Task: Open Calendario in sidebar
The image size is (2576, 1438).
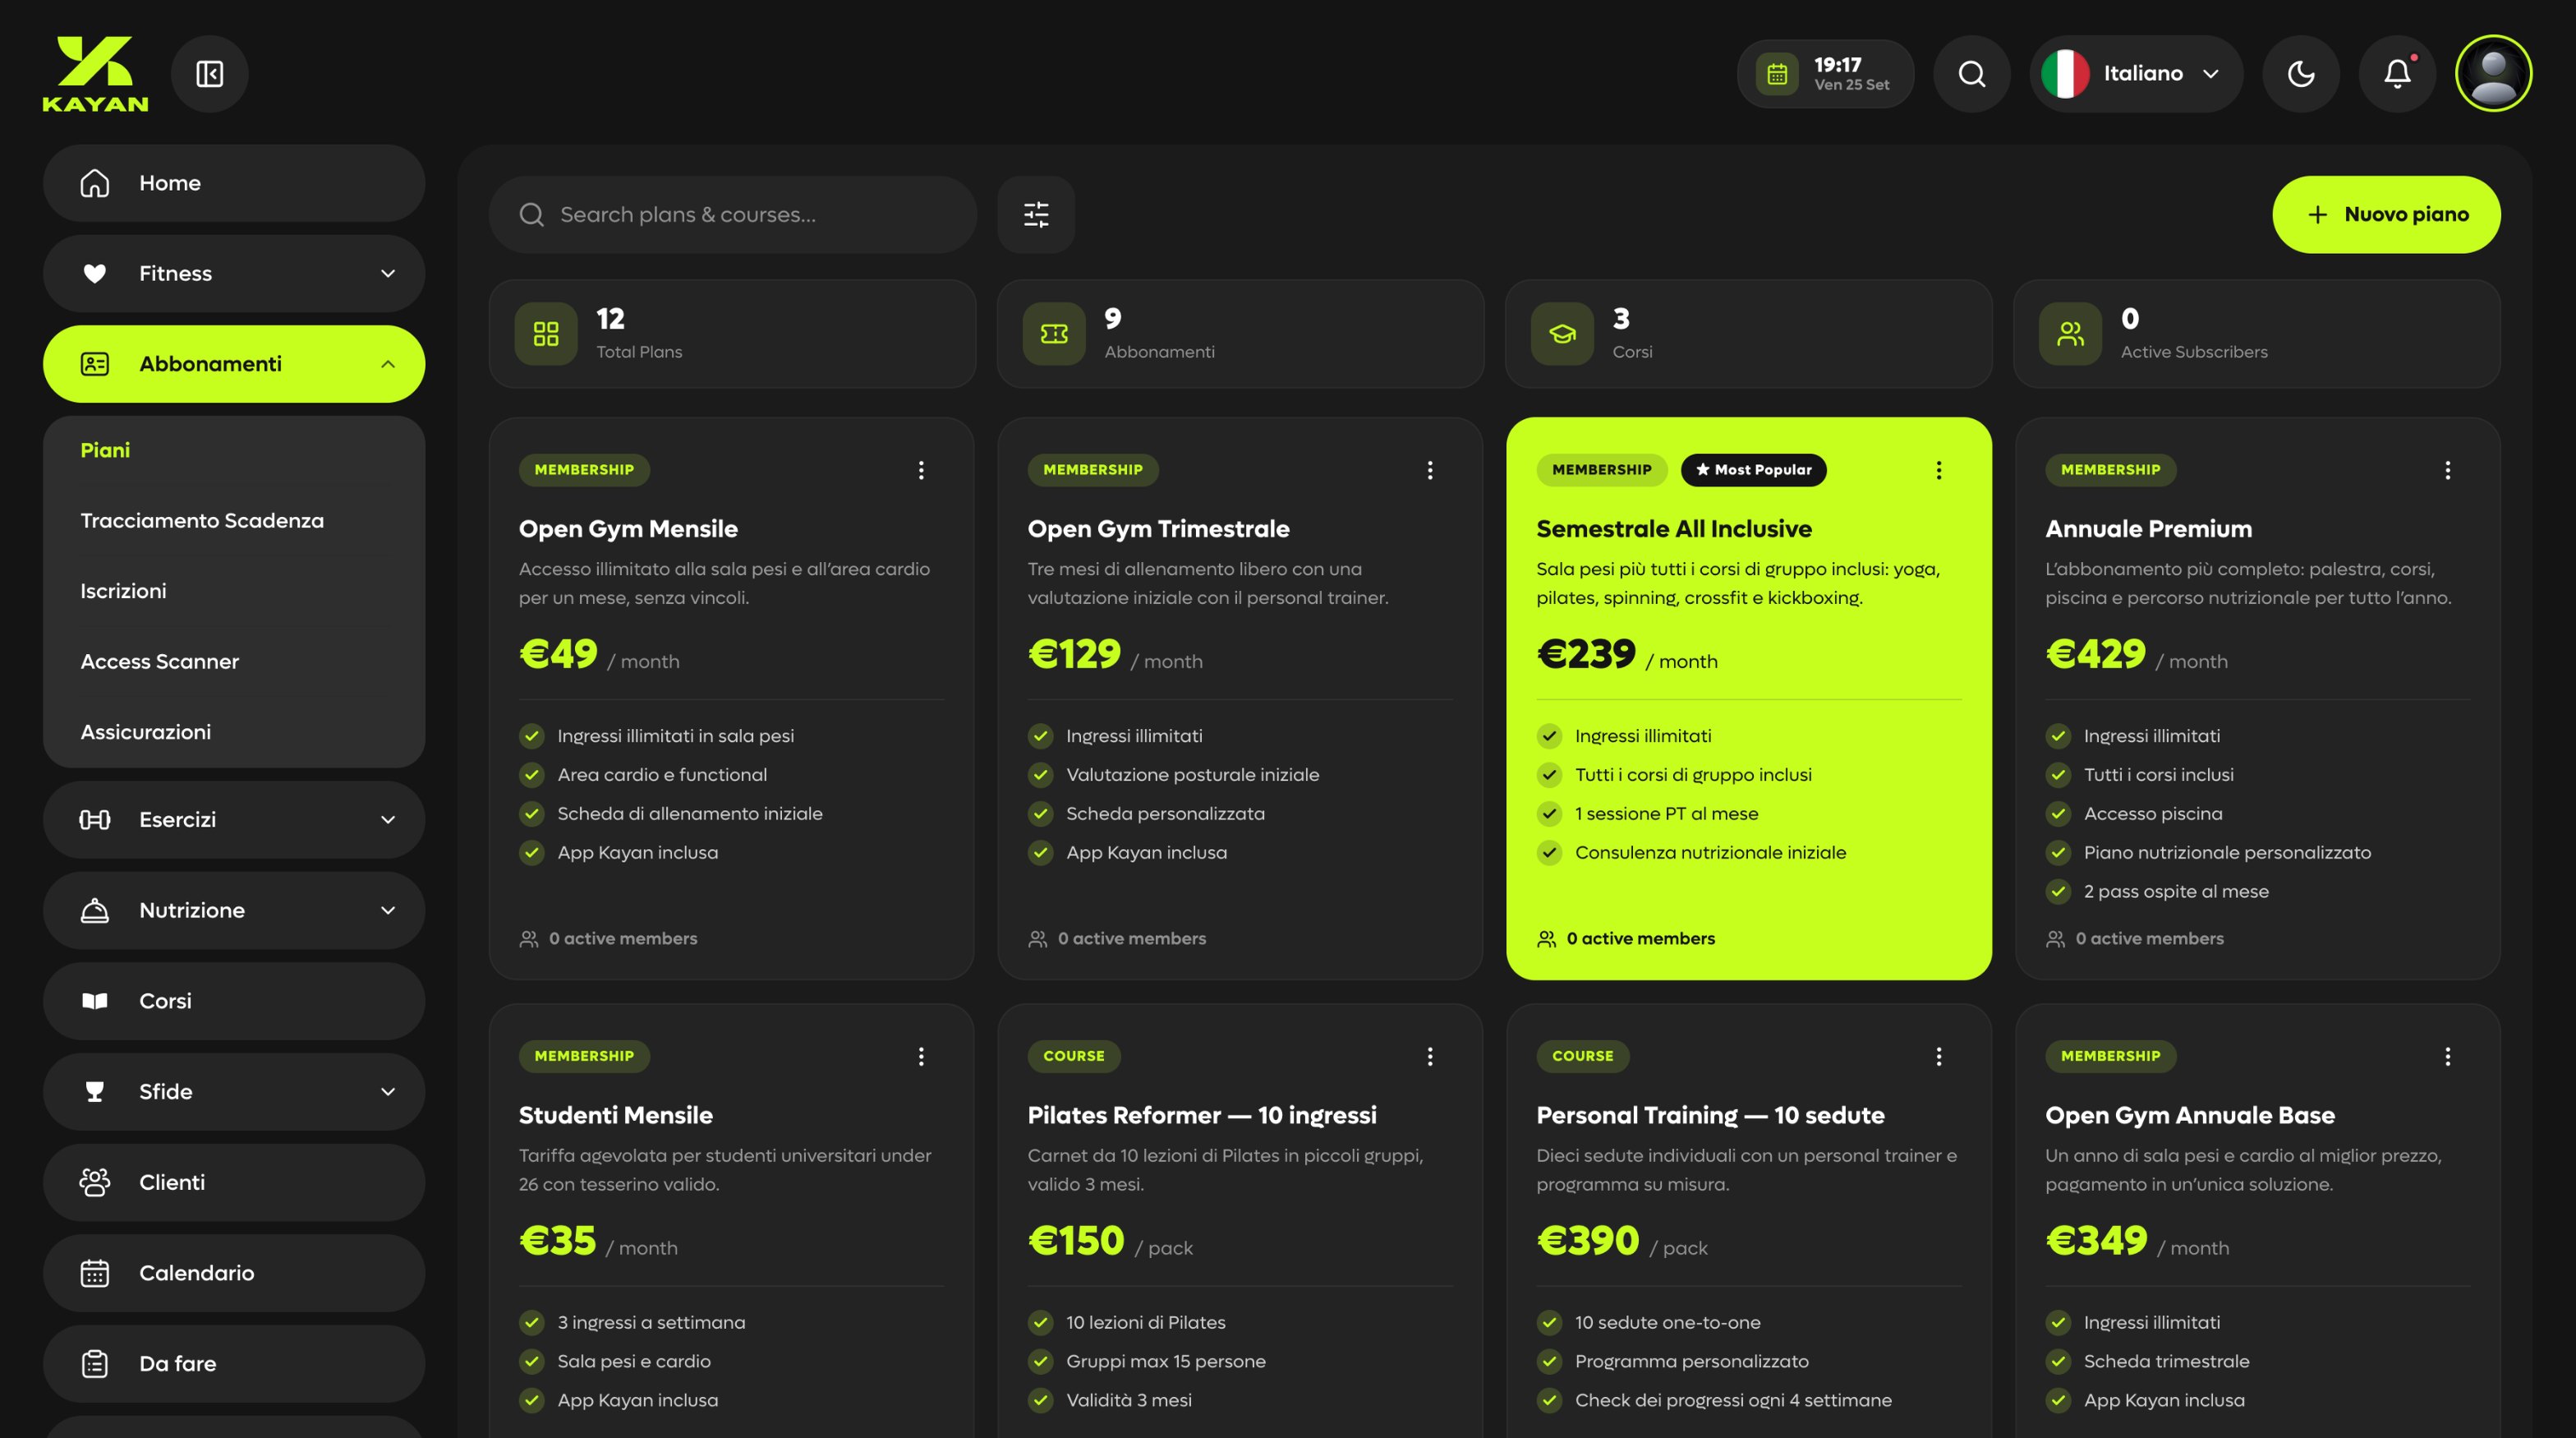Action: (x=234, y=1273)
